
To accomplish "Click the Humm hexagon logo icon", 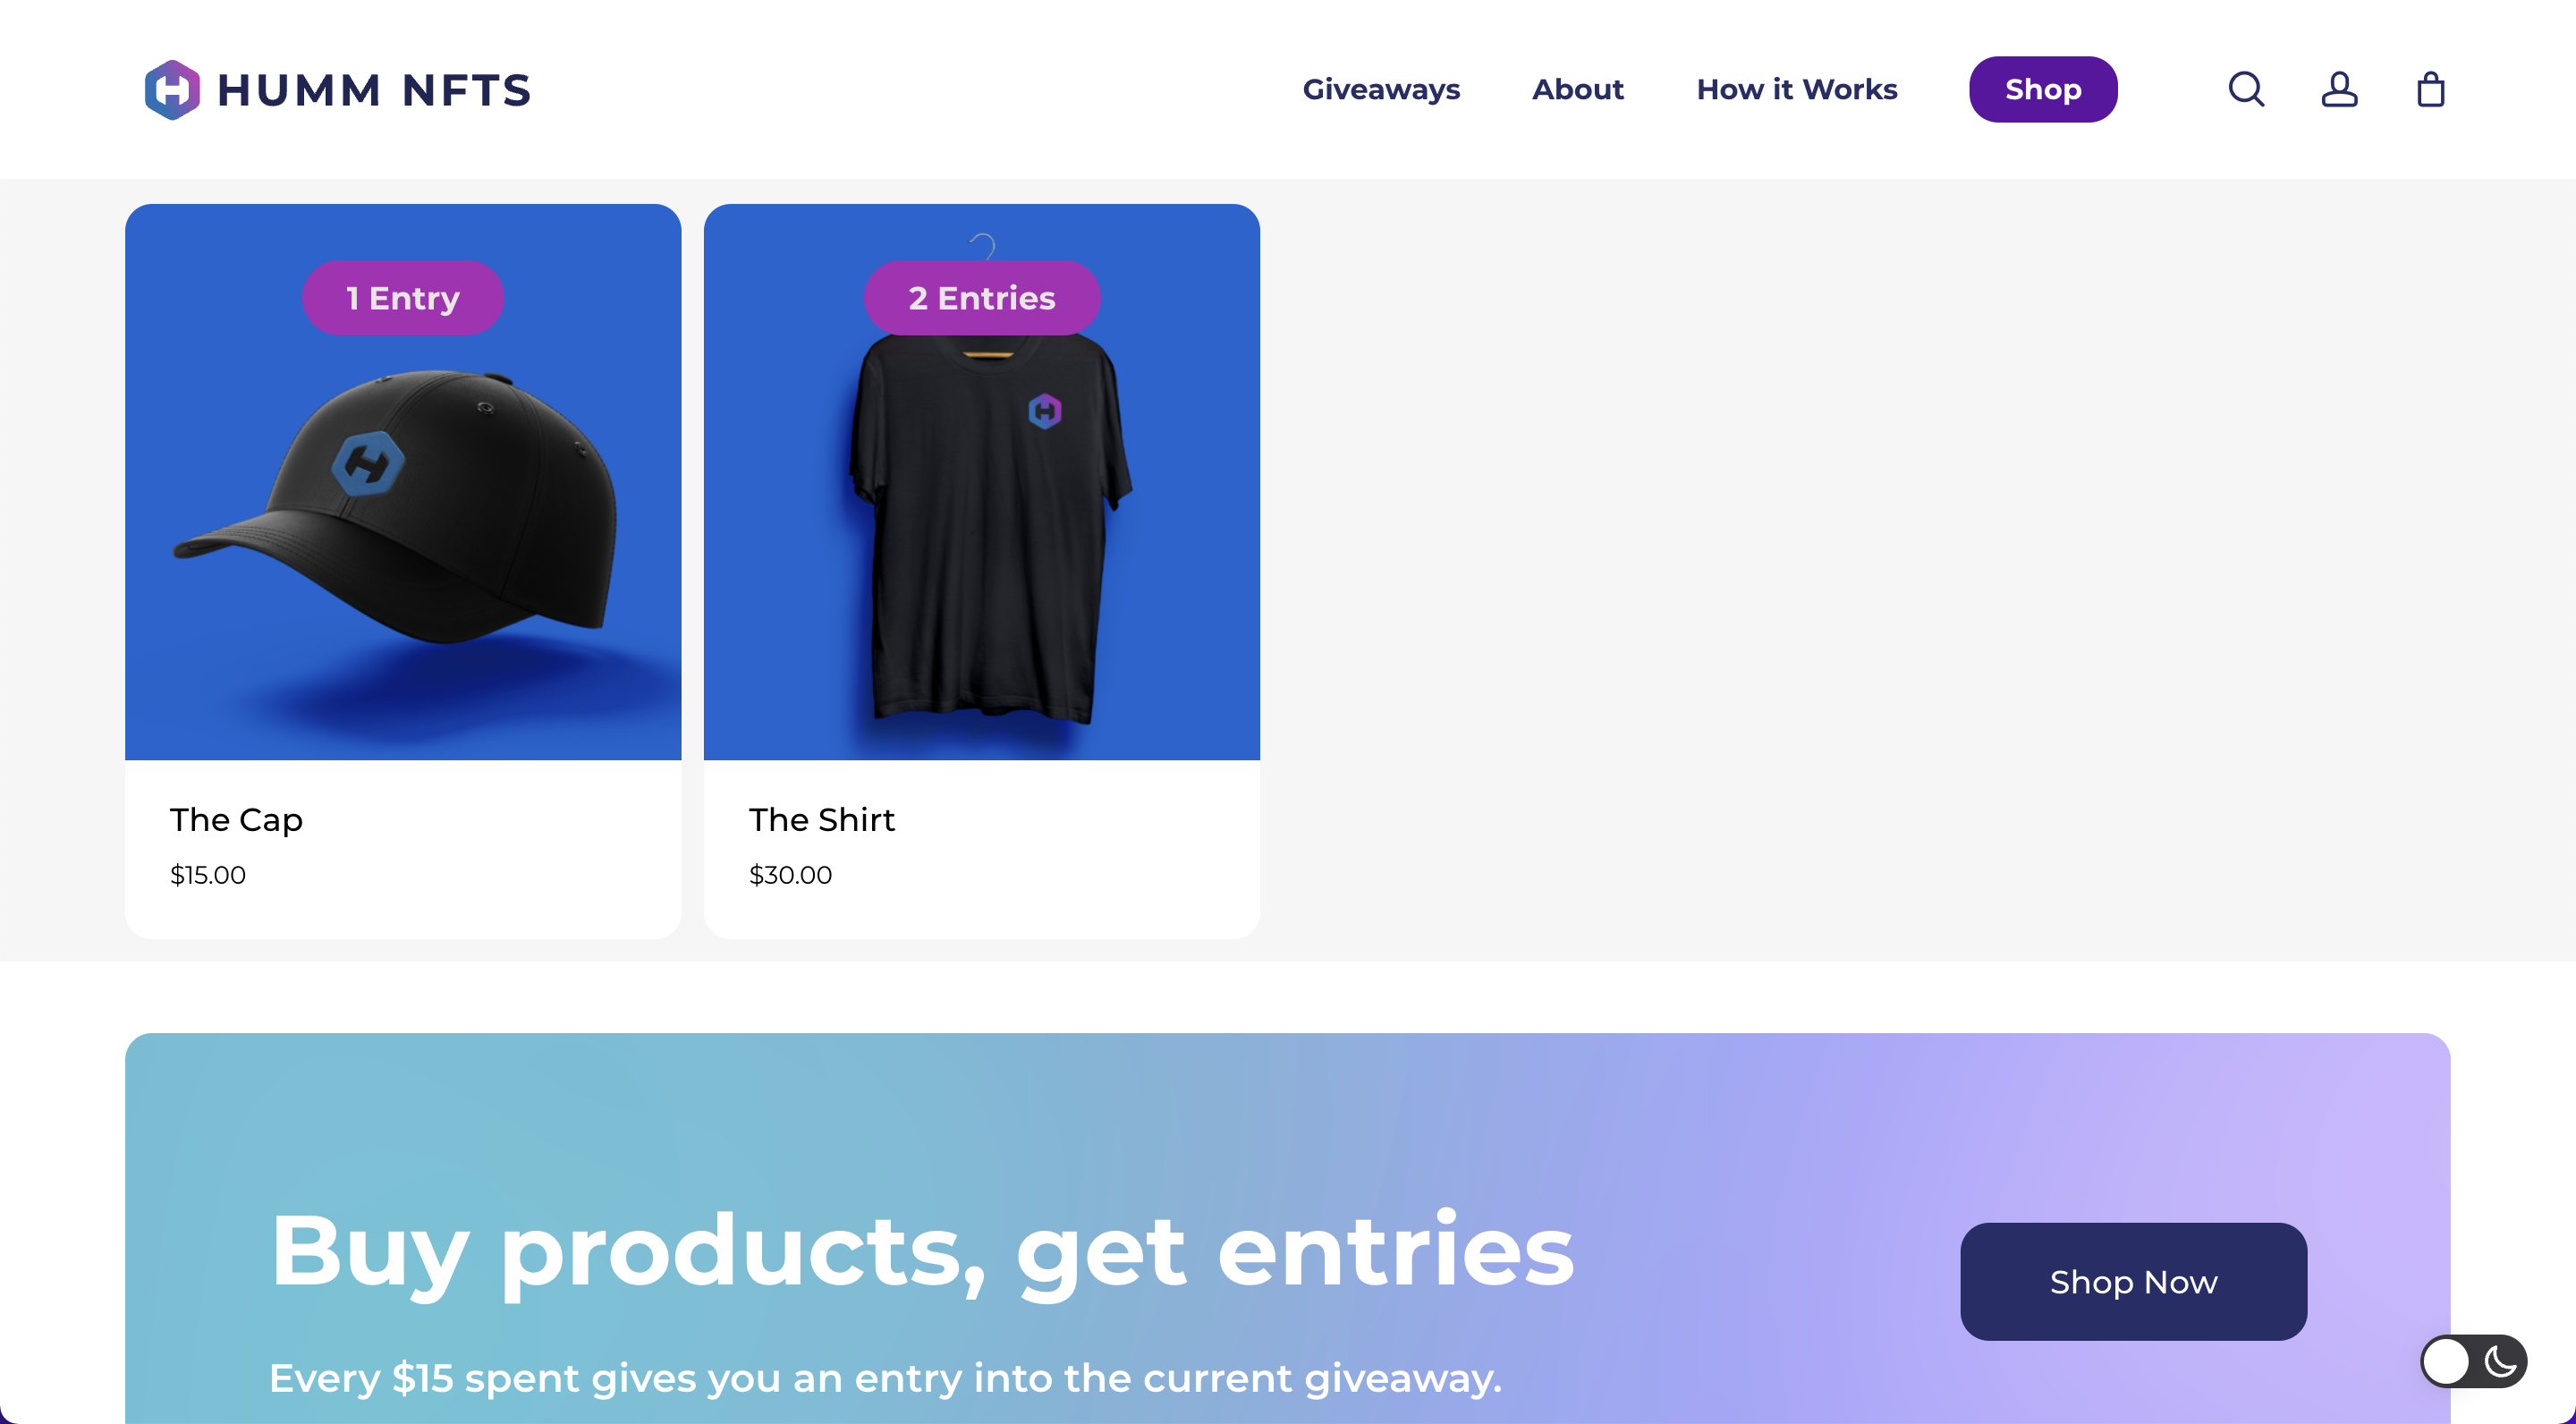I will coord(172,89).
